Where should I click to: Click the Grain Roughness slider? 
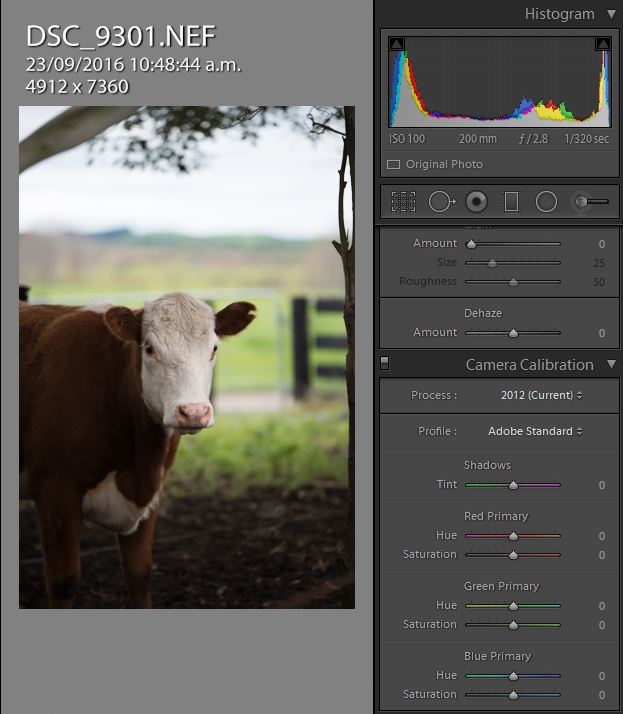click(x=513, y=282)
